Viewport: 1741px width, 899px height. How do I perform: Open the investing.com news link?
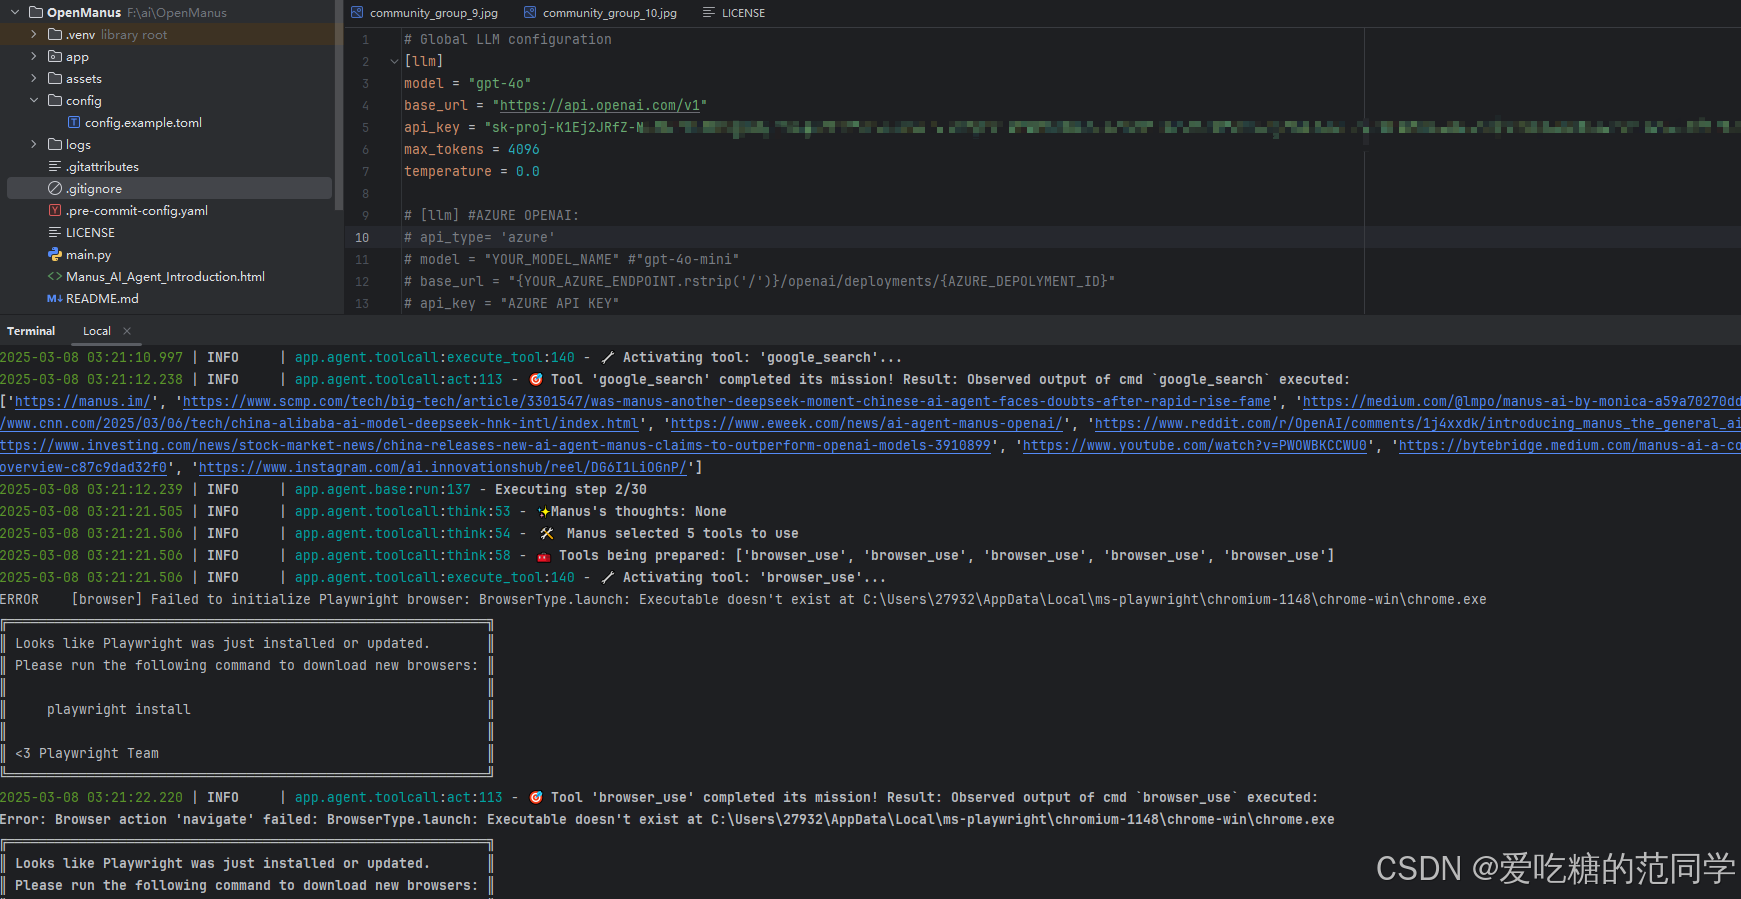click(495, 446)
